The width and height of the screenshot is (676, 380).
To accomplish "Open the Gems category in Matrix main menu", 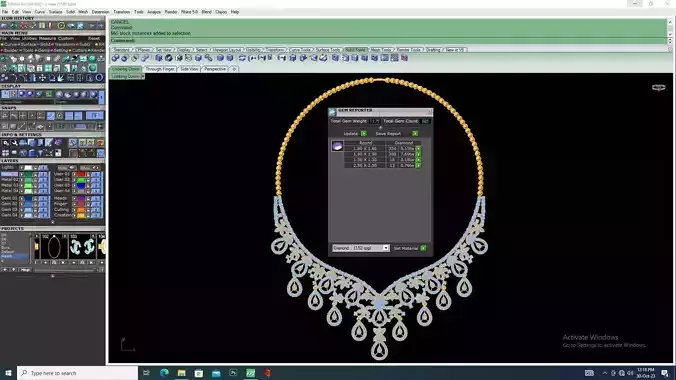I will coord(44,50).
